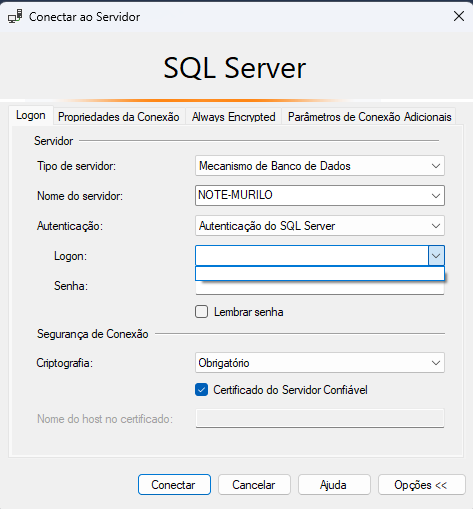Click inside the Logon text field
473x509 pixels.
(312, 256)
